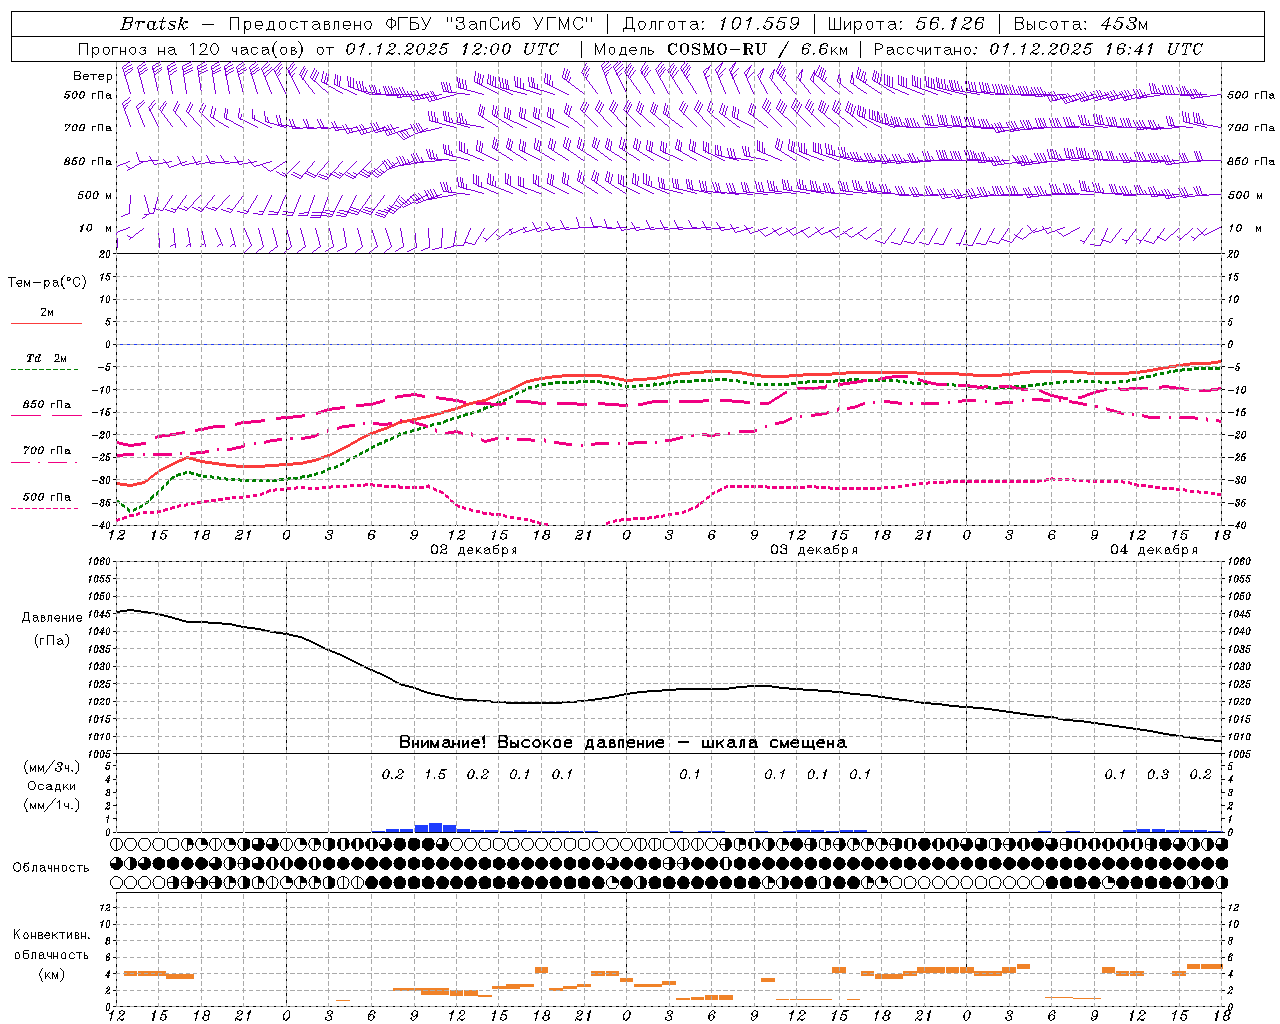The width and height of the screenshot is (1280, 1024).
Task: Click the 'Тем-ра(°C)' temperature panel label
Action: pos(47,283)
